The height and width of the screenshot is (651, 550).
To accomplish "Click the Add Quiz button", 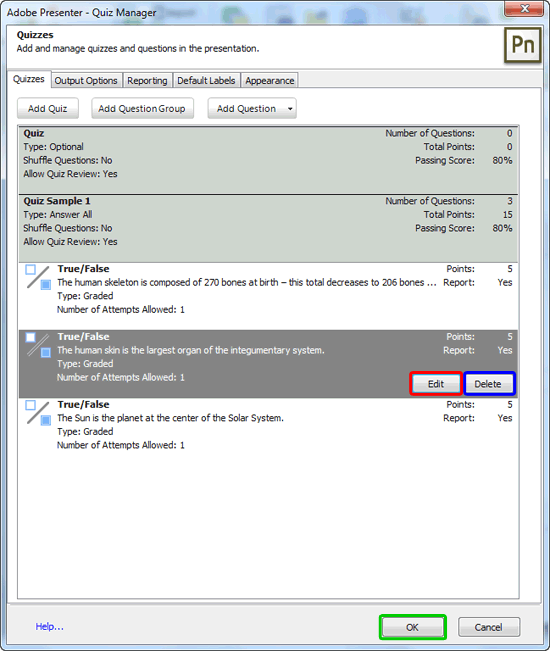I will (48, 109).
